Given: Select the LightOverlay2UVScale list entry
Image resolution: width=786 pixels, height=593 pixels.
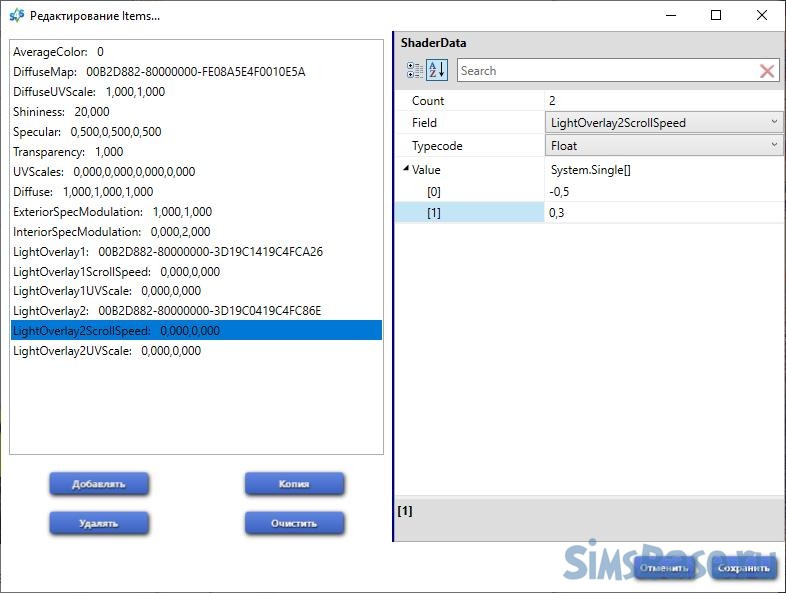Looking at the screenshot, I should pyautogui.click(x=106, y=351).
